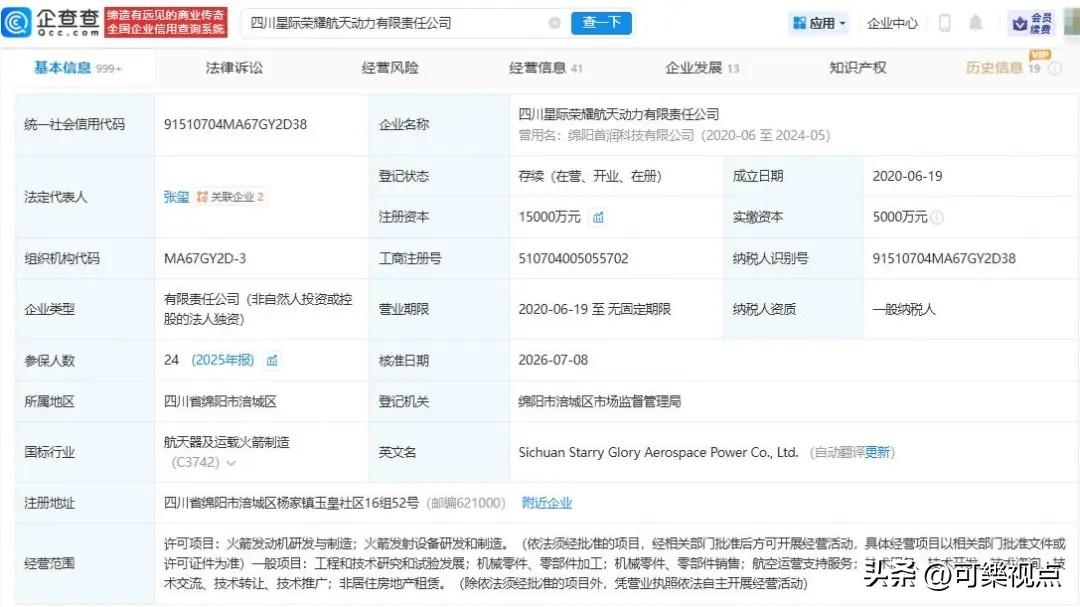Switch to 法律诉讼 tab
The image size is (1080, 607).
[x=234, y=68]
